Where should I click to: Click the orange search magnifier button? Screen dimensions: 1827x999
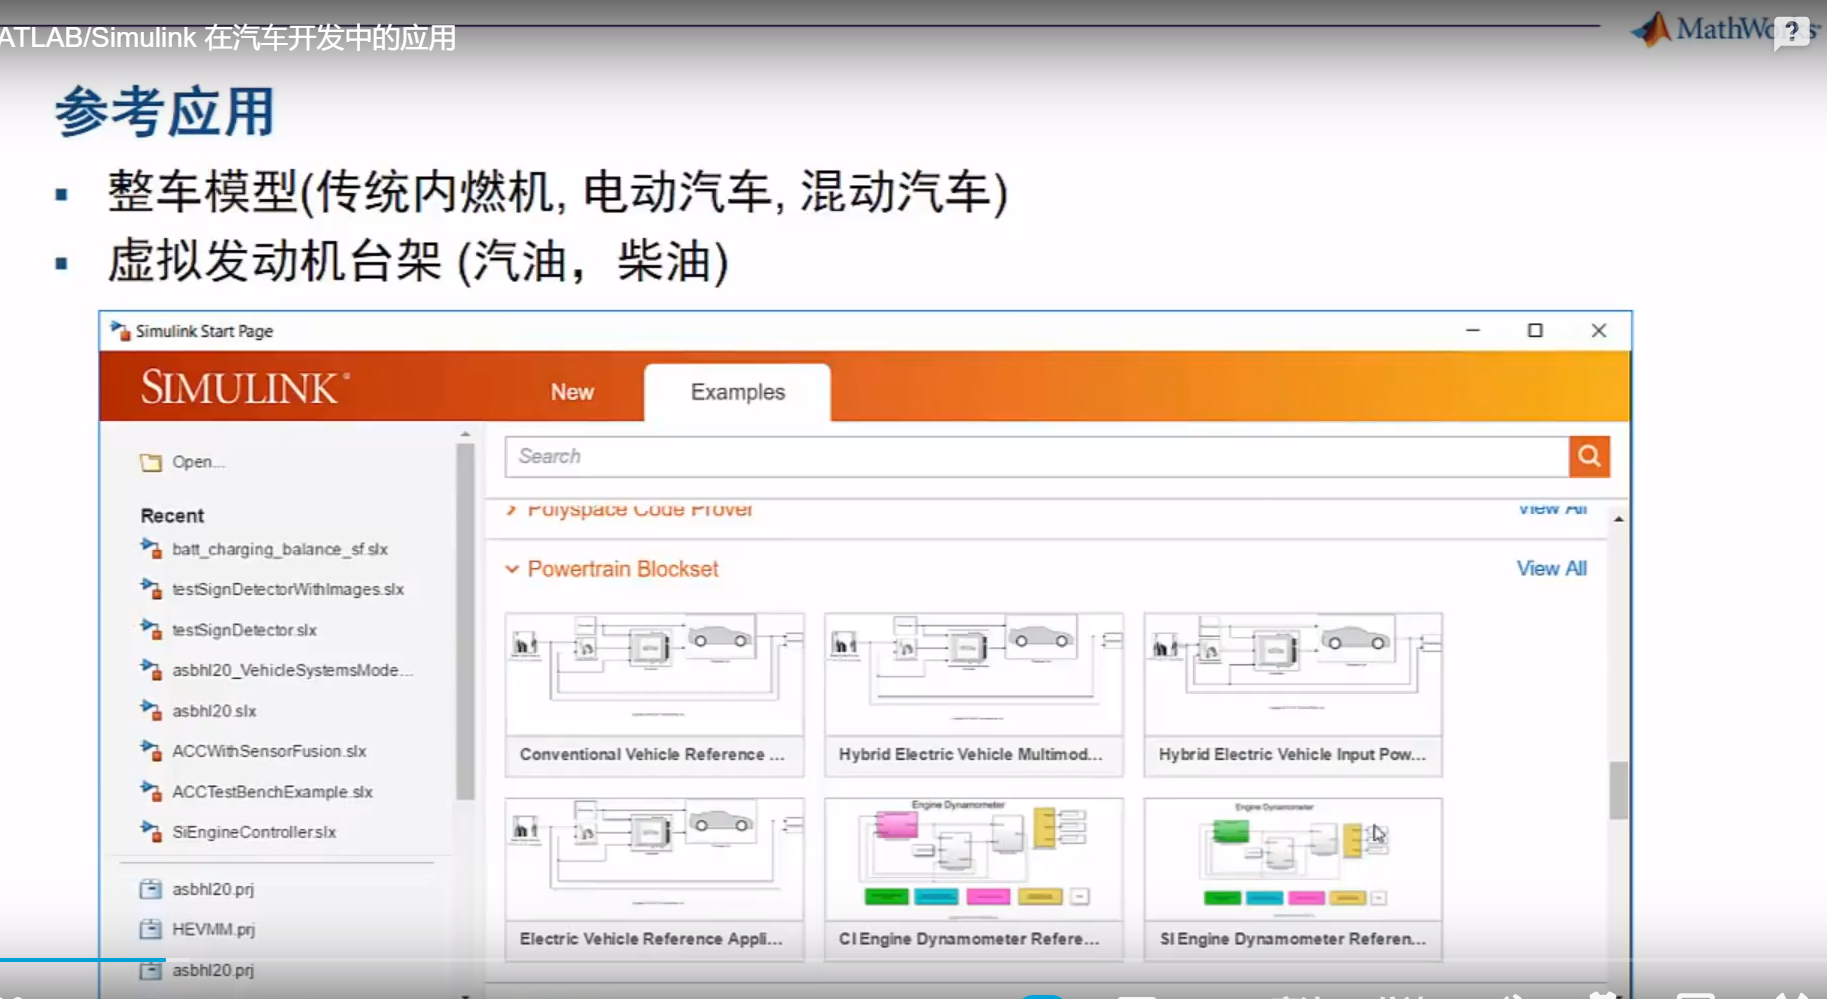click(1589, 457)
